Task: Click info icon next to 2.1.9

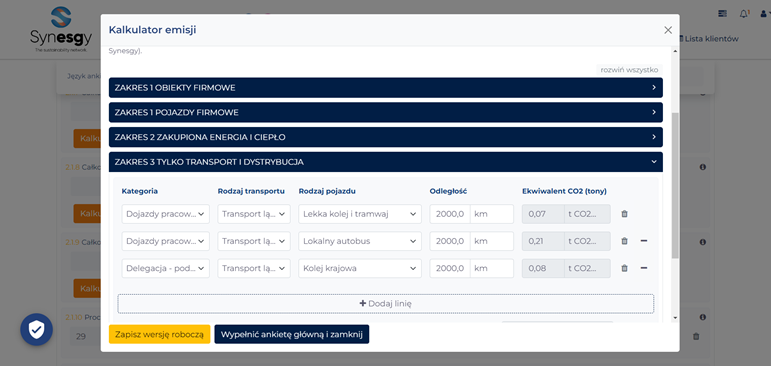Action: 703,242
